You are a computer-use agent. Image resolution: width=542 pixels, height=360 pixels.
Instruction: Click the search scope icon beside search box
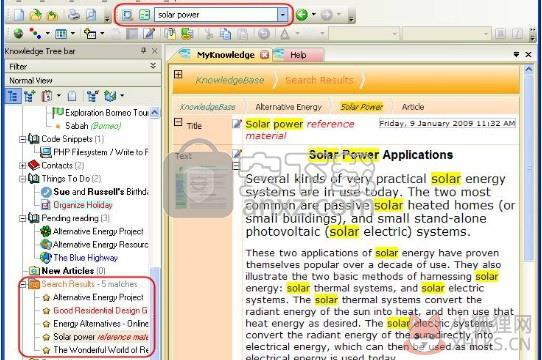[127, 15]
